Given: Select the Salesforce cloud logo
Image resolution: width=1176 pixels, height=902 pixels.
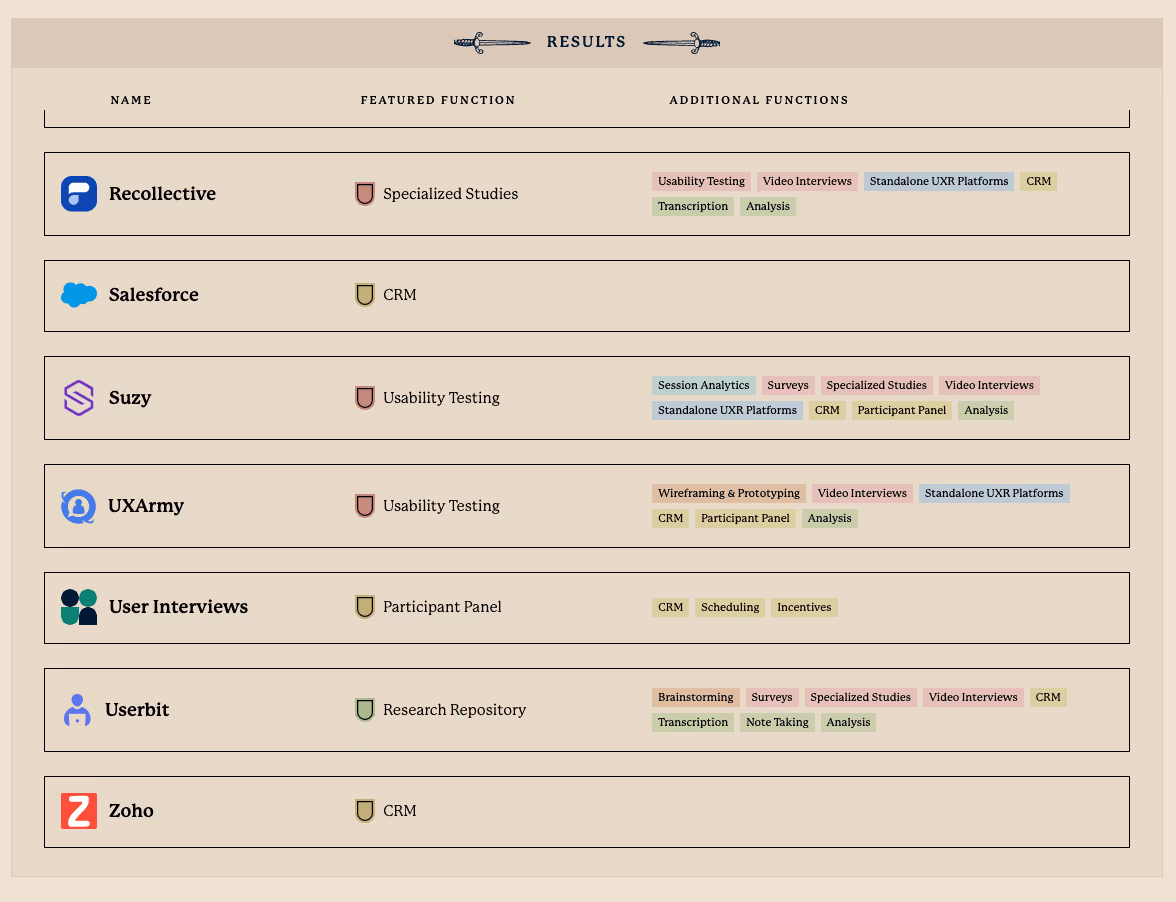Looking at the screenshot, I should click(79, 295).
